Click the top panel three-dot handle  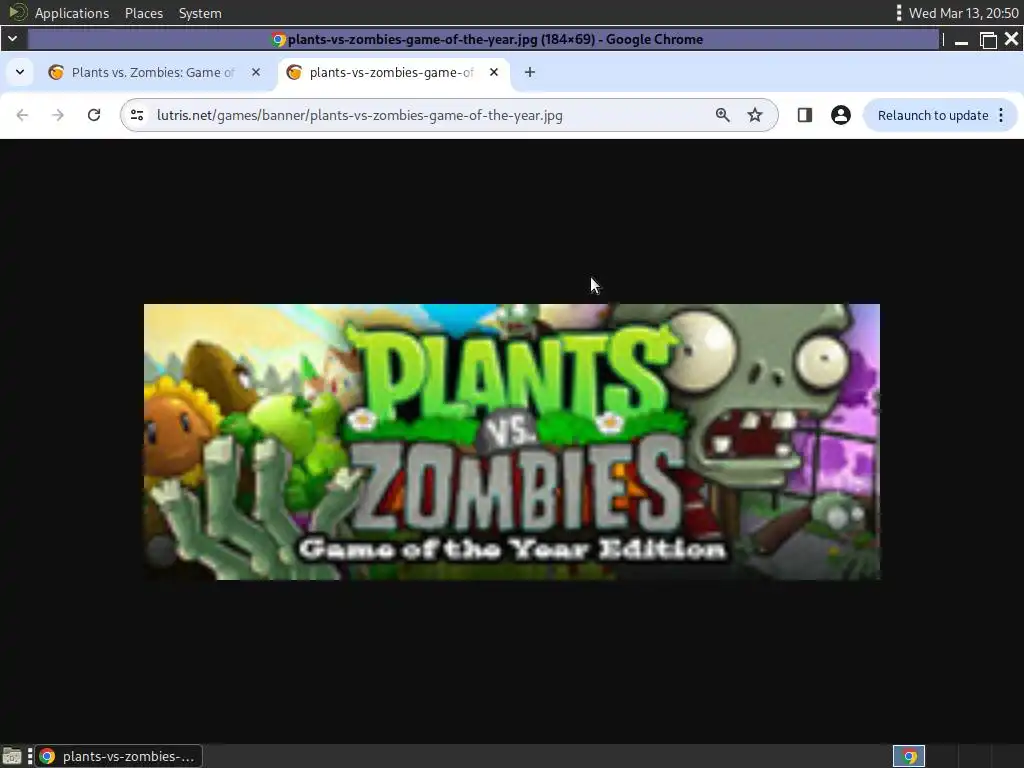899,13
